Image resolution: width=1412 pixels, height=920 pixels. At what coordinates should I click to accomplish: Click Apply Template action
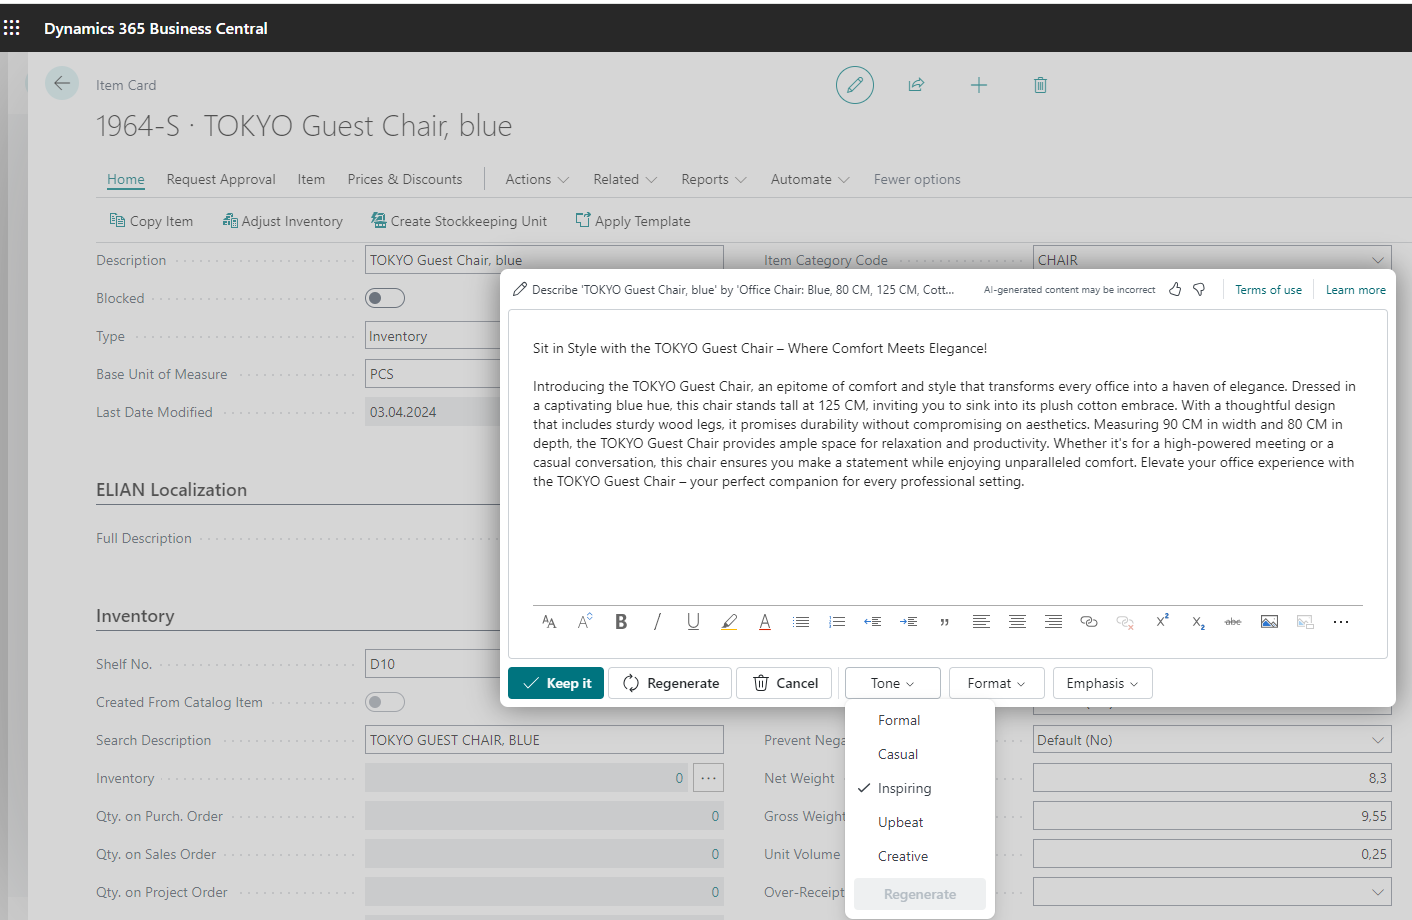tap(633, 221)
